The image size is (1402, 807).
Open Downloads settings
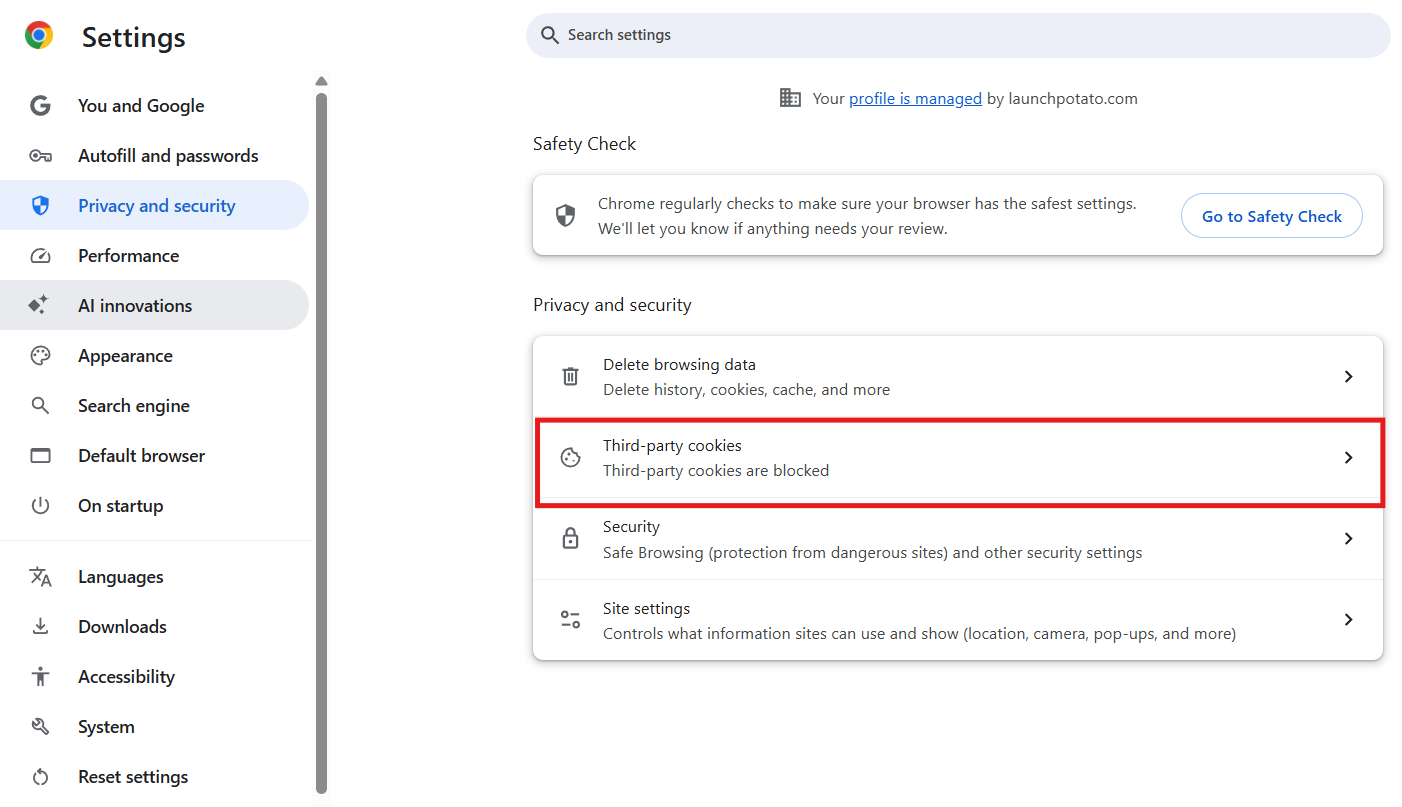(154, 627)
